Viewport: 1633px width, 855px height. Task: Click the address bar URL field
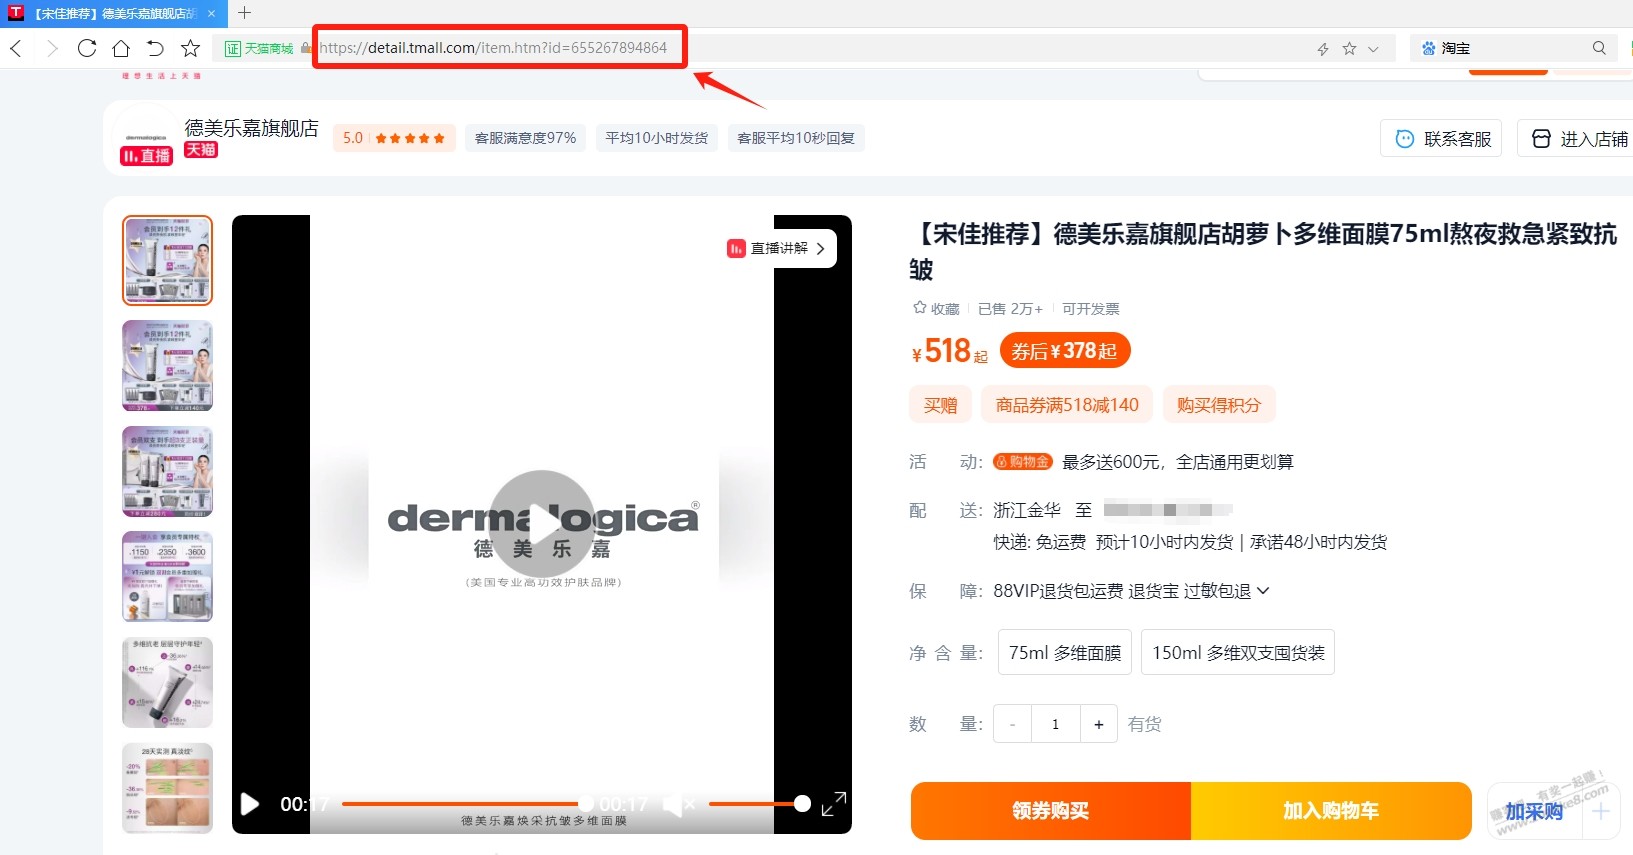tap(493, 48)
